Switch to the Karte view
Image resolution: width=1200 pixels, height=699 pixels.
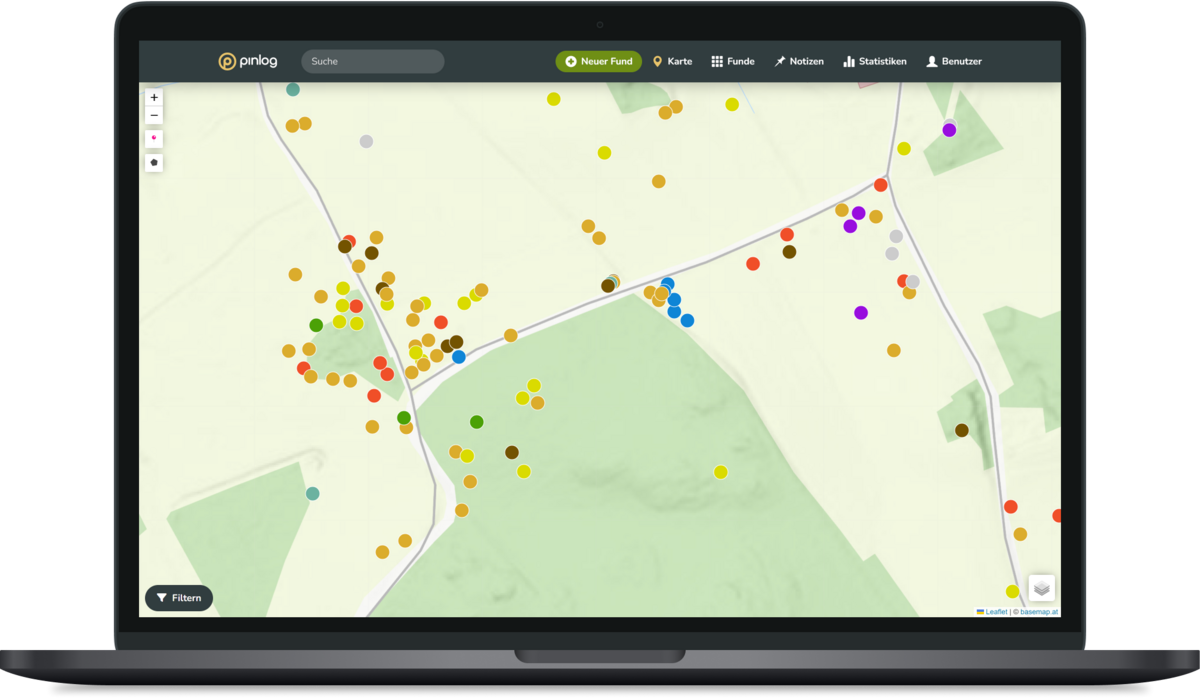[672, 61]
